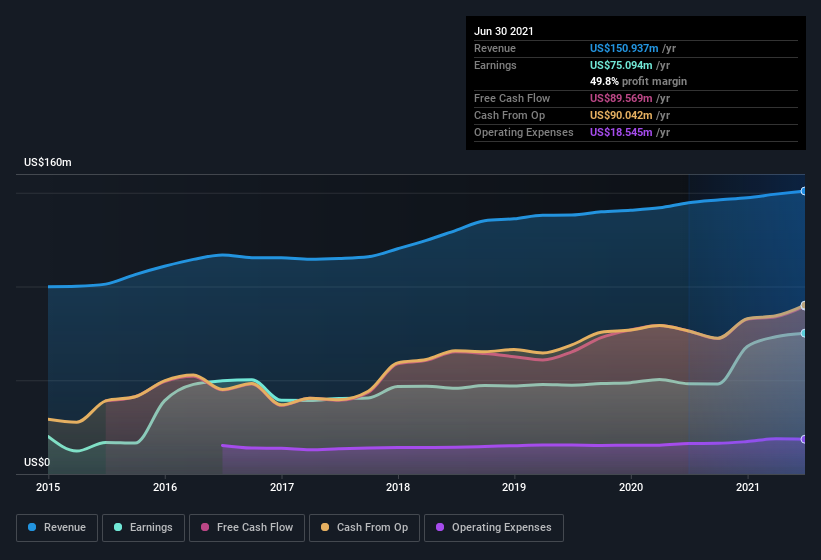This screenshot has height=560, width=821.
Task: Click the US$75.094m earnings value
Action: click(621, 65)
